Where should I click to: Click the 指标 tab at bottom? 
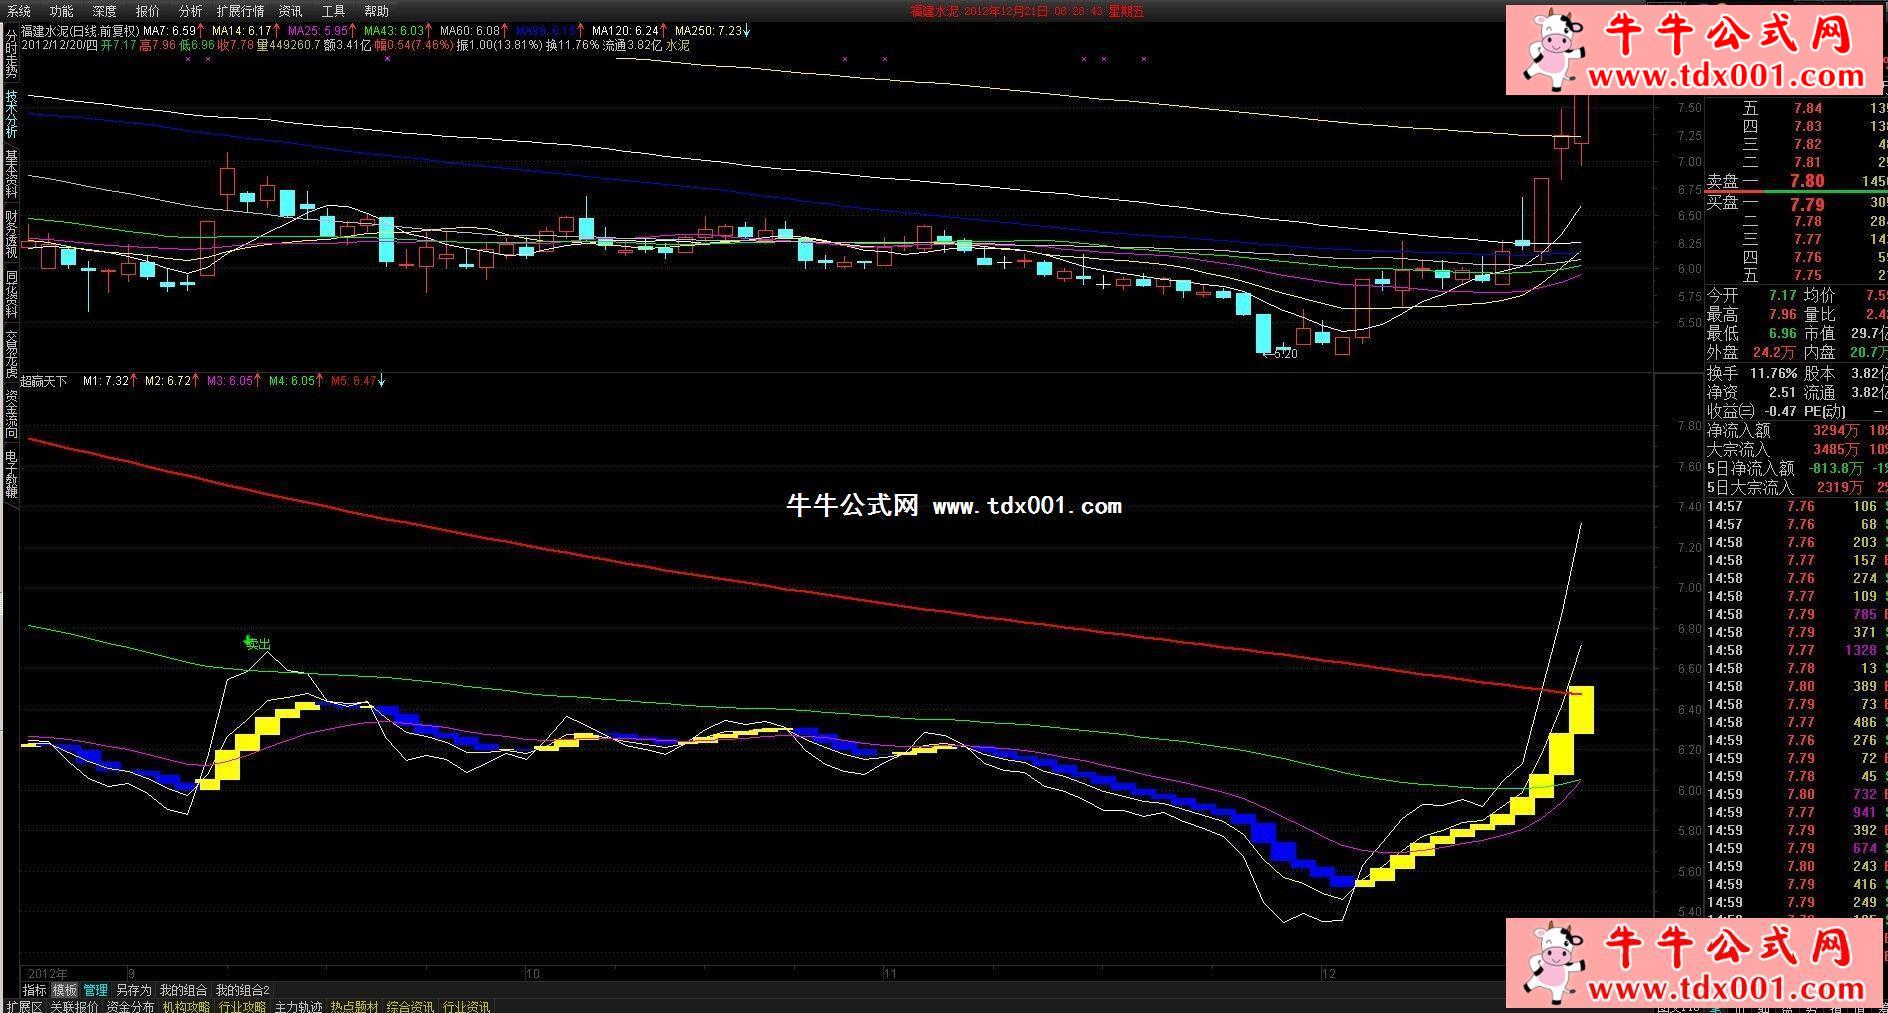coord(34,990)
